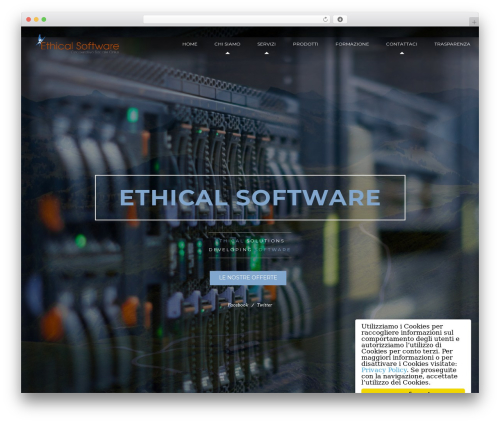Open the CONTATTACI menu
Image resolution: width=500 pixels, height=423 pixels.
401,44
